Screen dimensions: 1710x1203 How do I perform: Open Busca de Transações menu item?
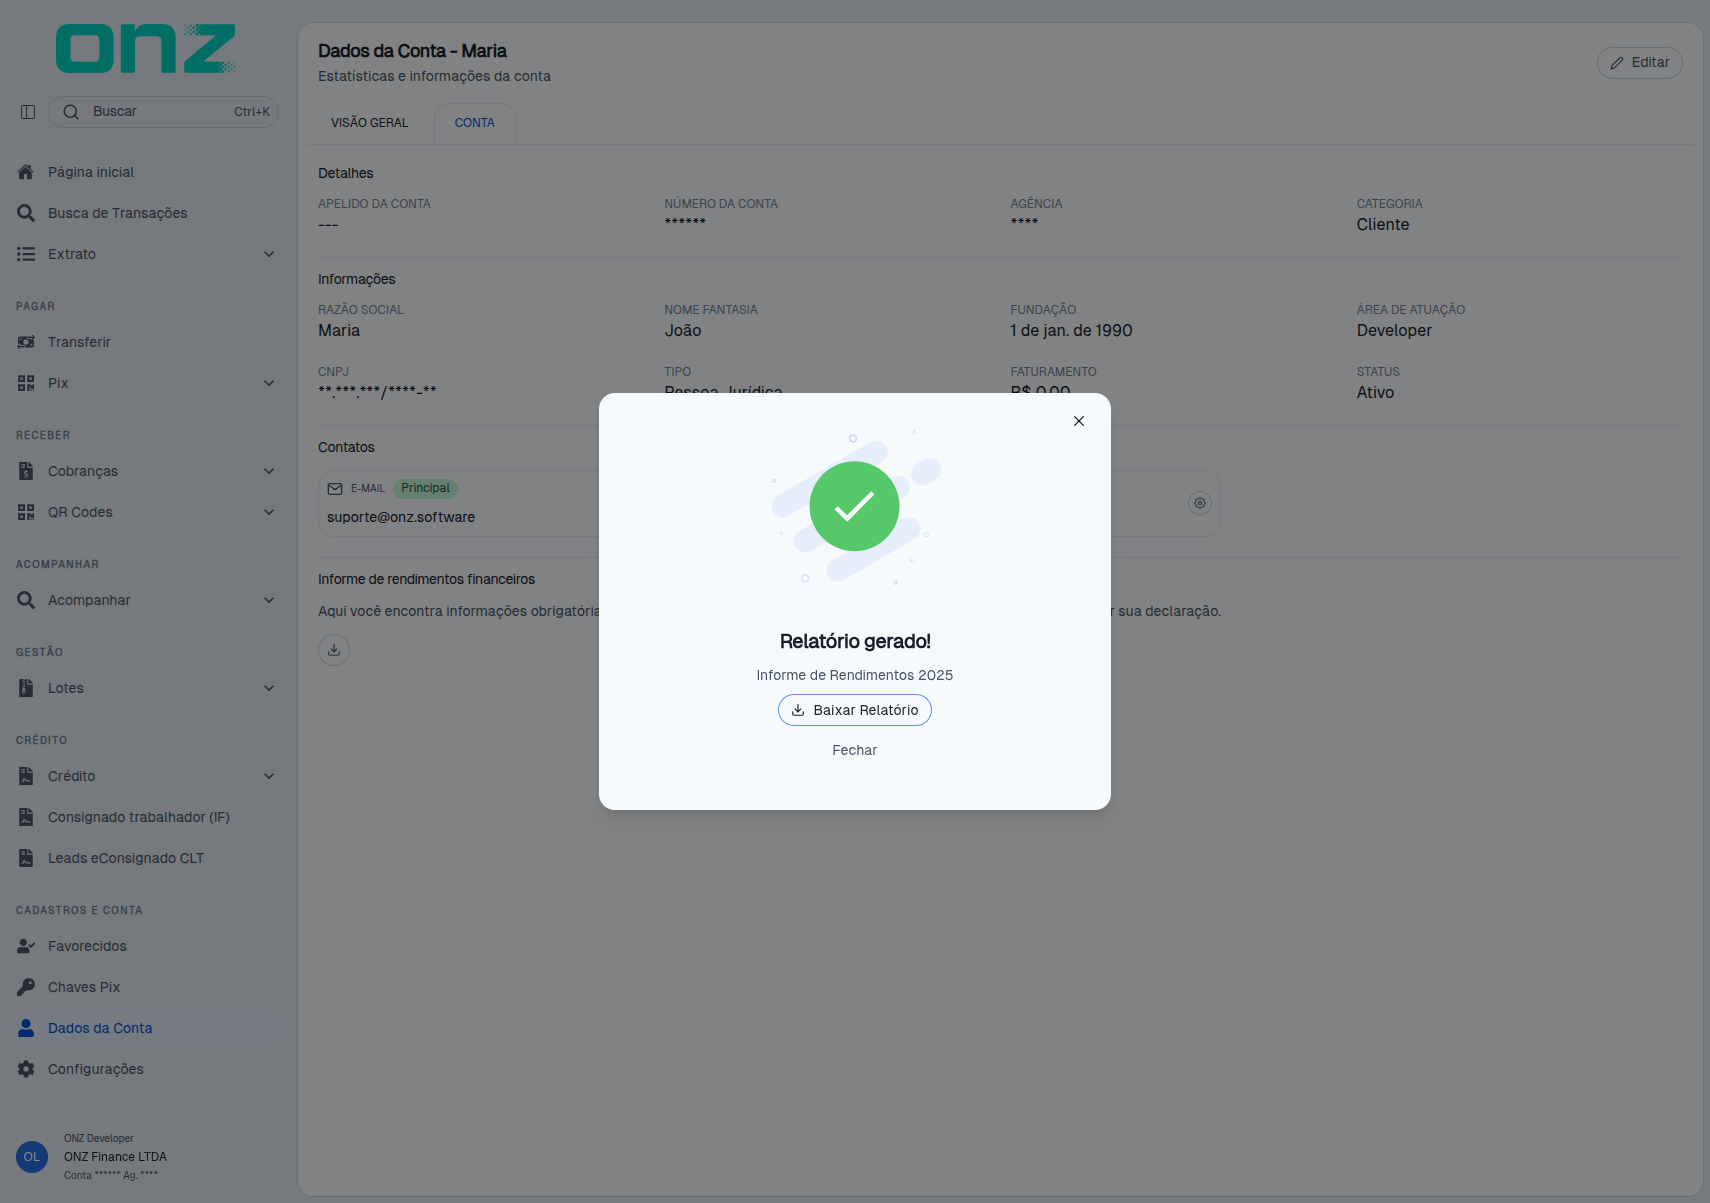click(147, 213)
